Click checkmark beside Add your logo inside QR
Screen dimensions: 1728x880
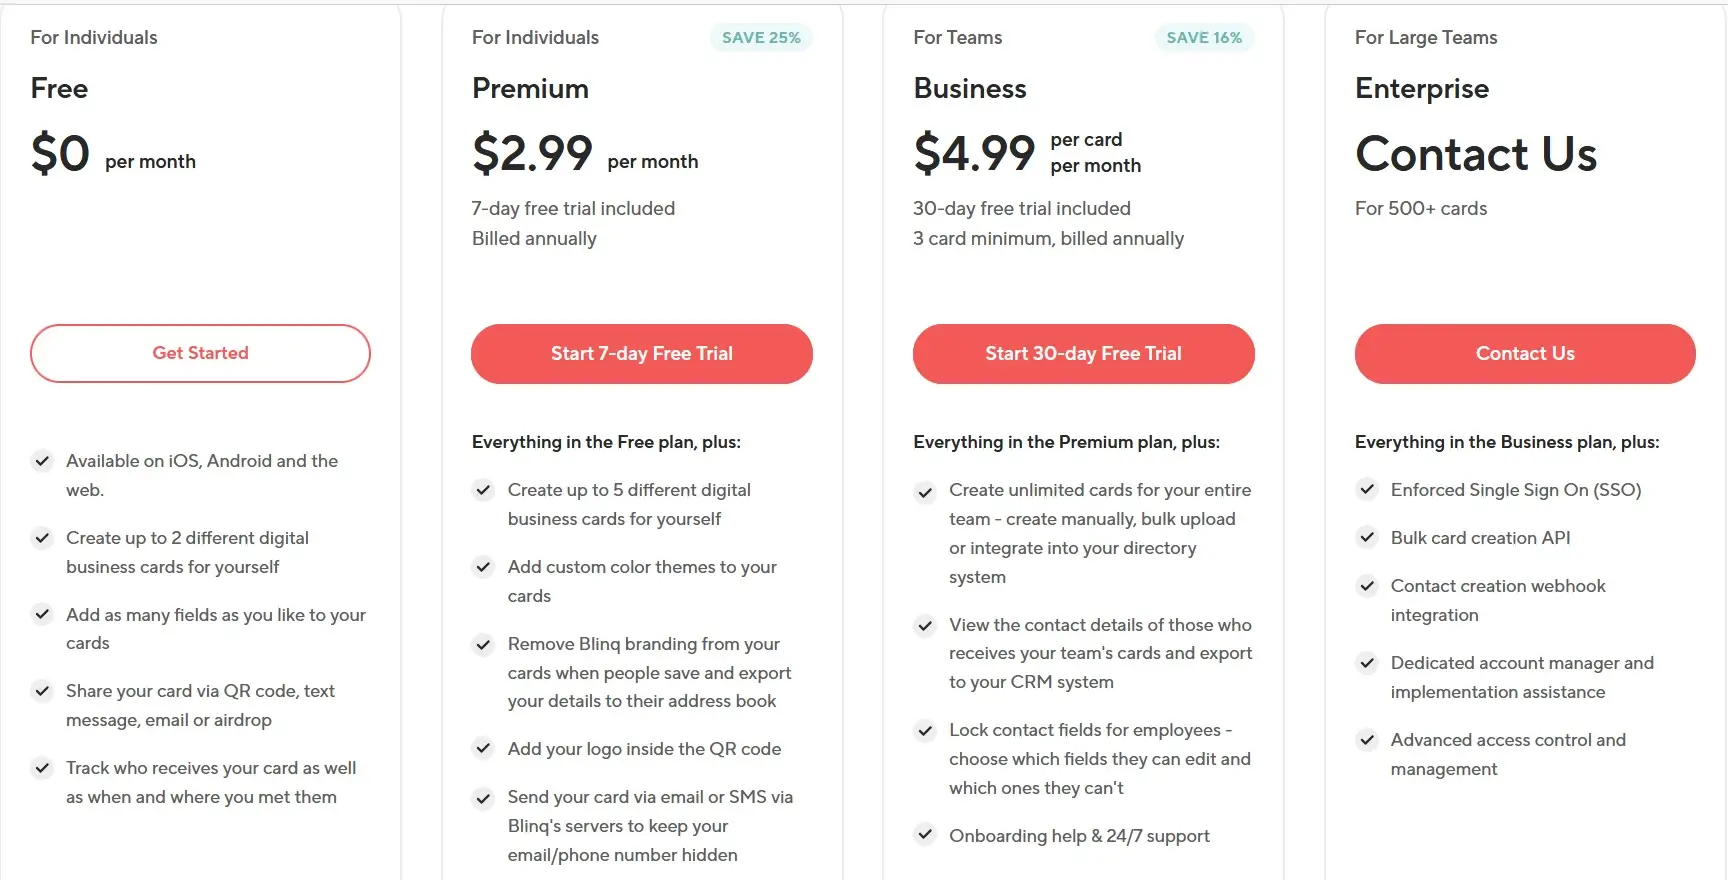[484, 749]
